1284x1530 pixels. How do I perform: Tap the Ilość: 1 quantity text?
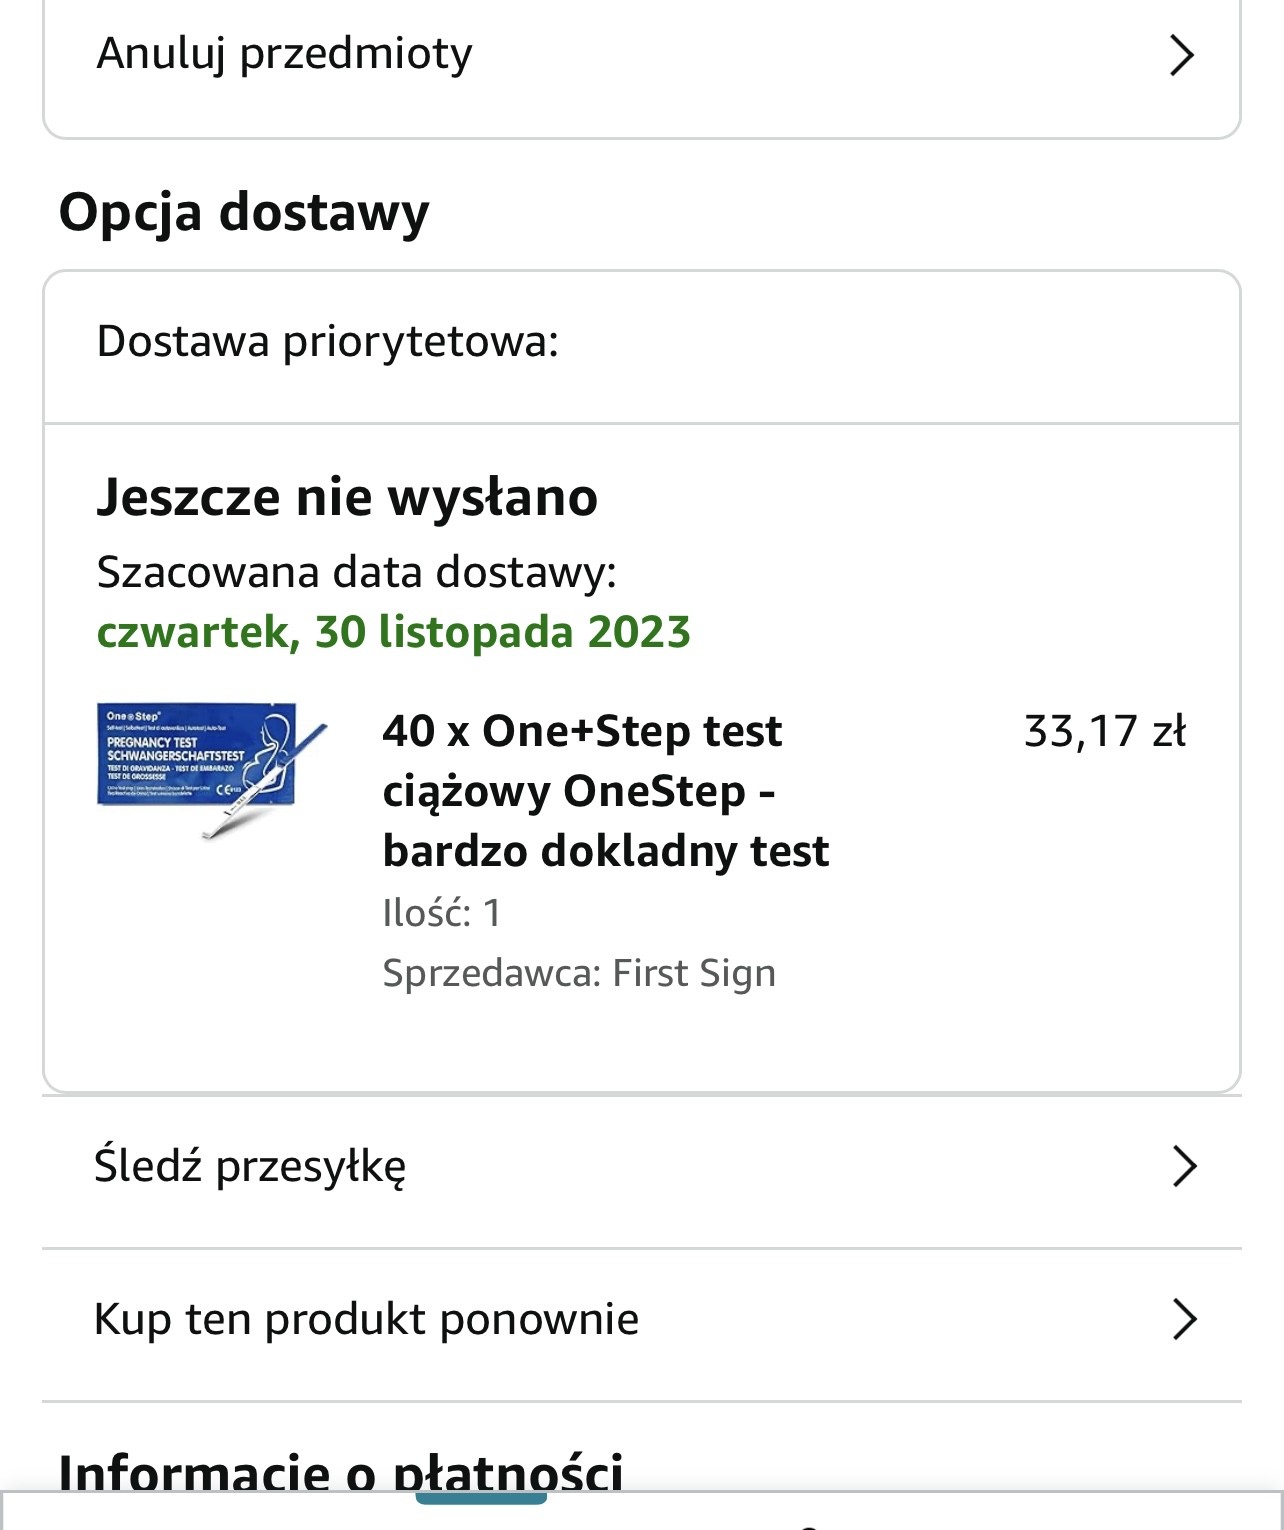(442, 913)
